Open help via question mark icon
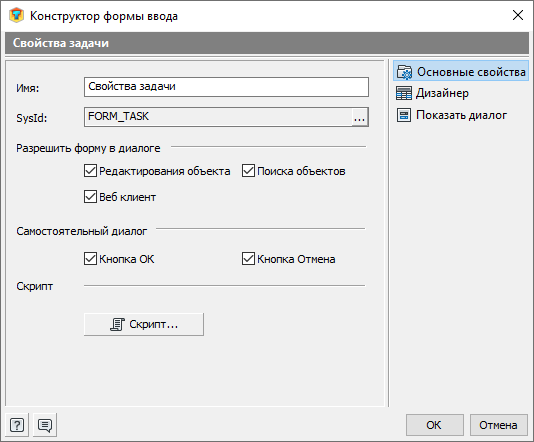534x442 pixels. click(x=17, y=425)
